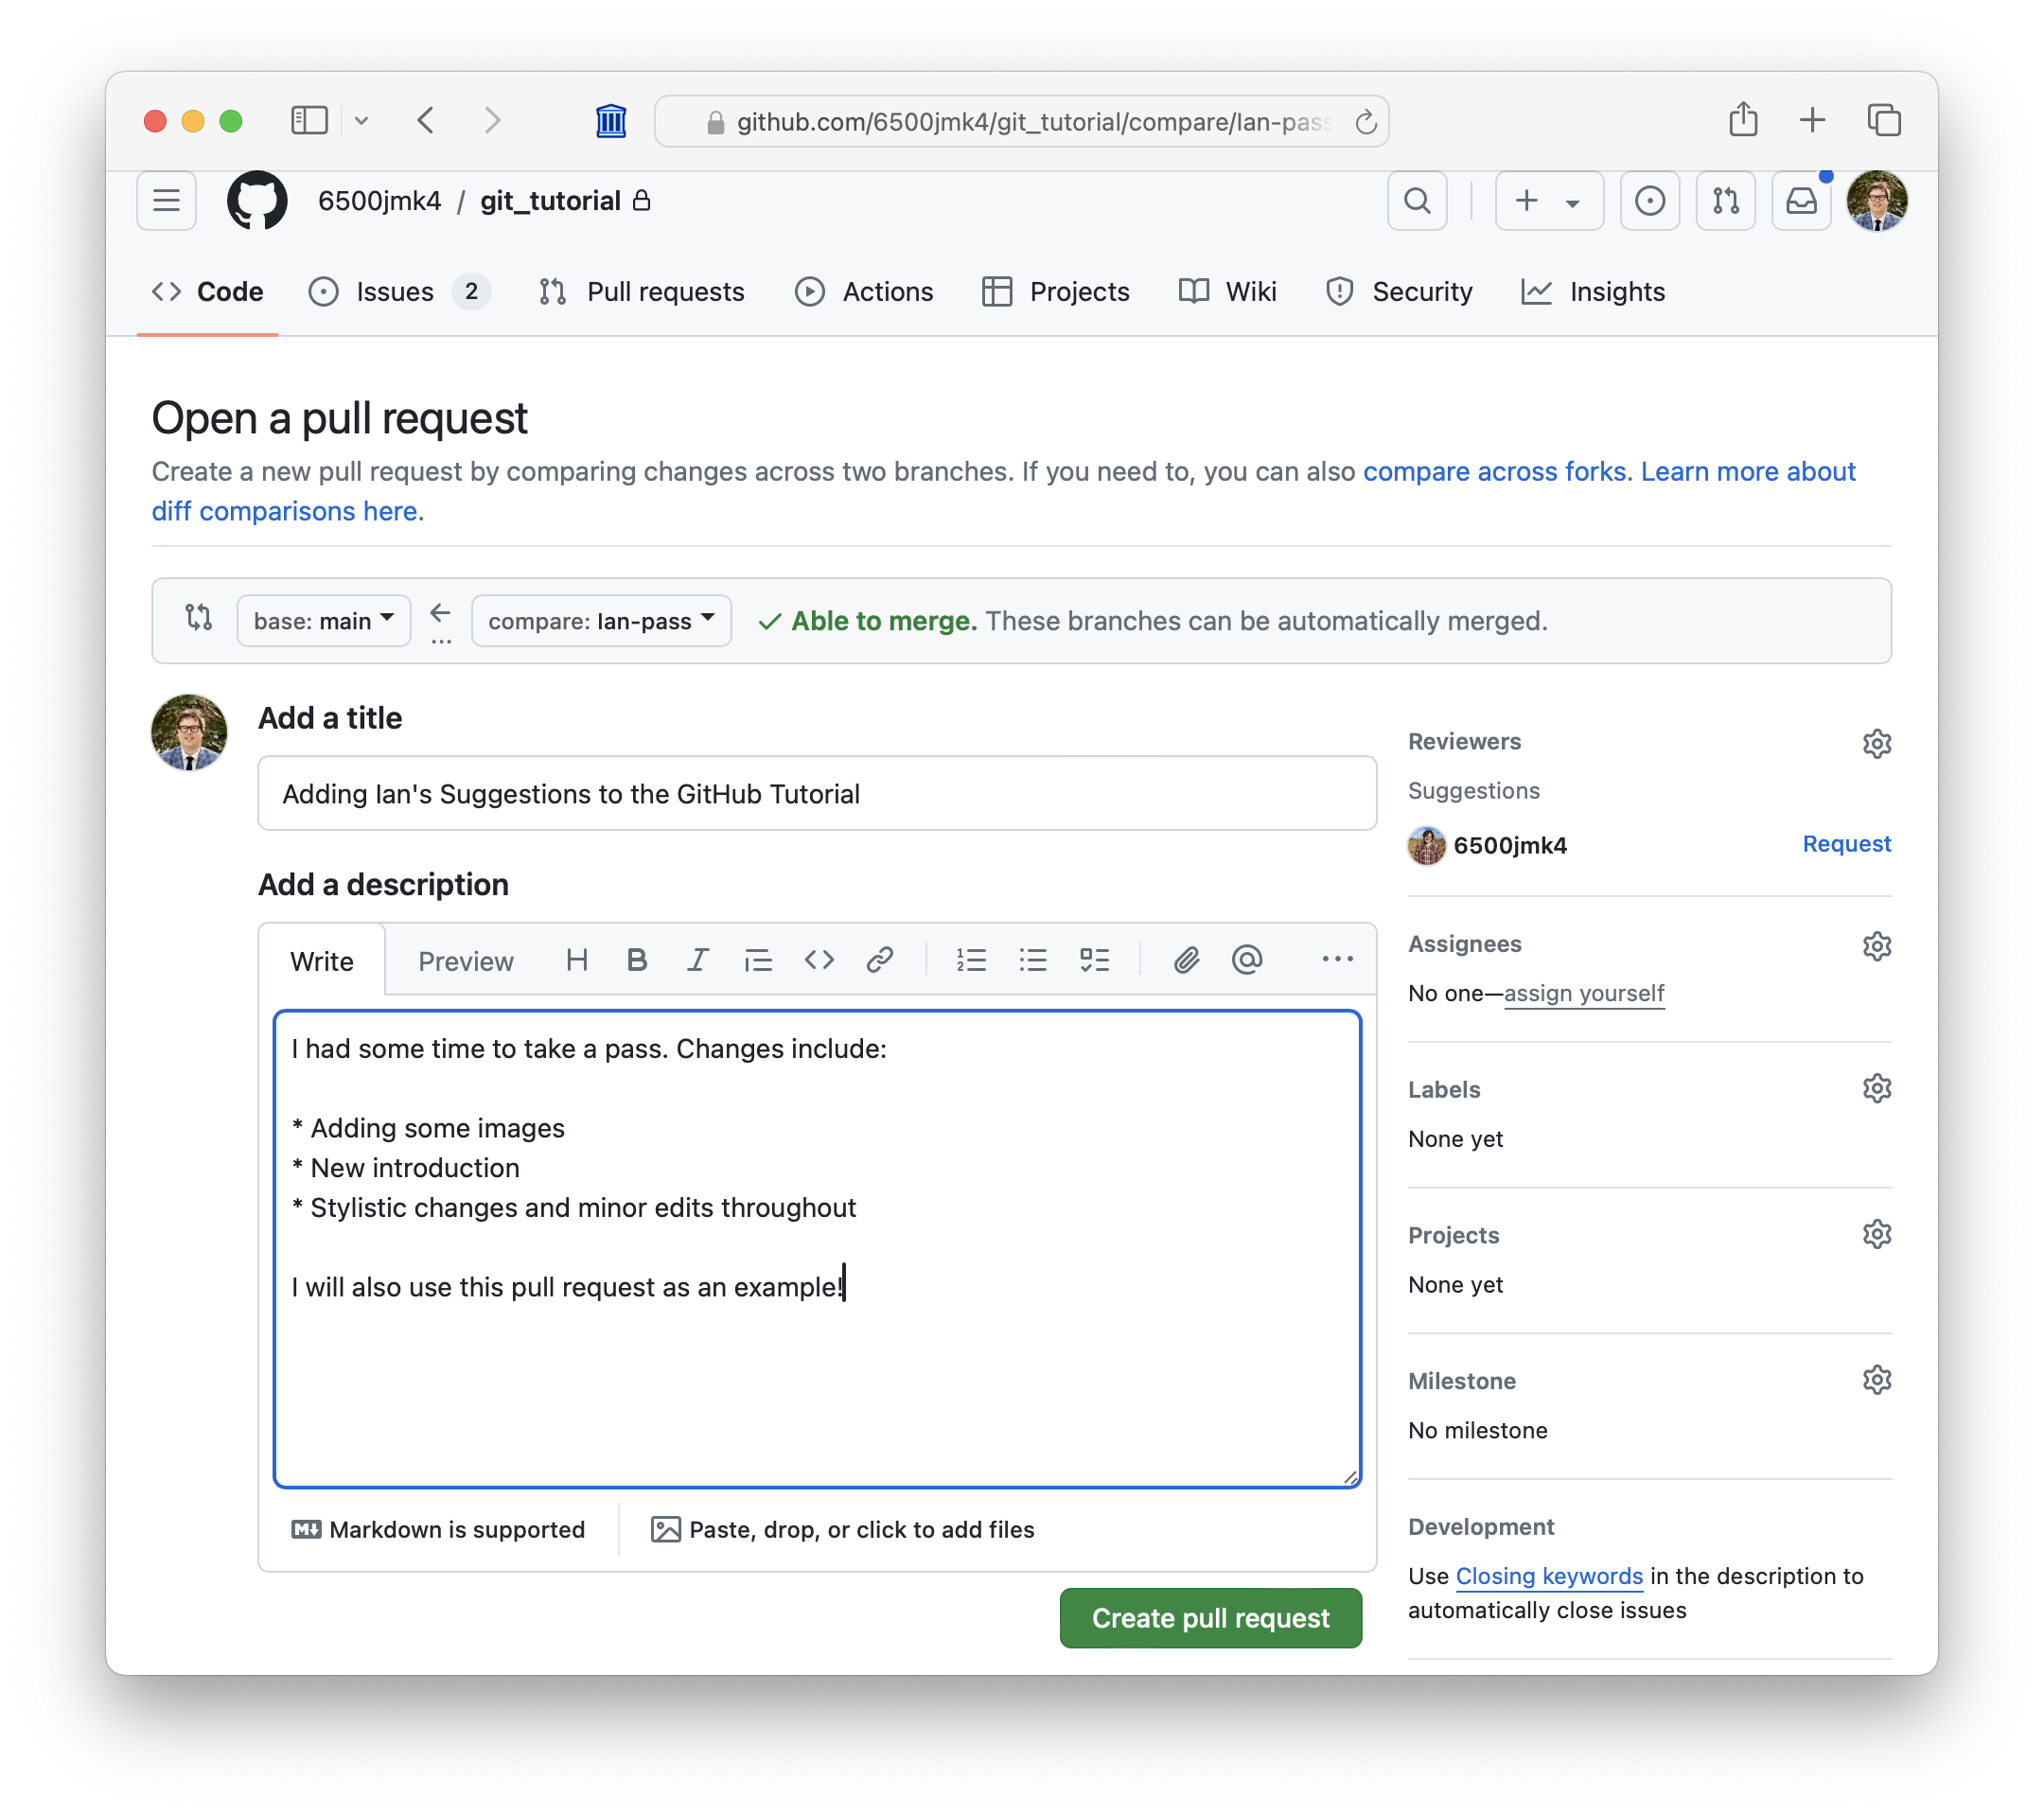Click Markdown is supported link
The width and height of the screenshot is (2044, 1815).
(438, 1530)
